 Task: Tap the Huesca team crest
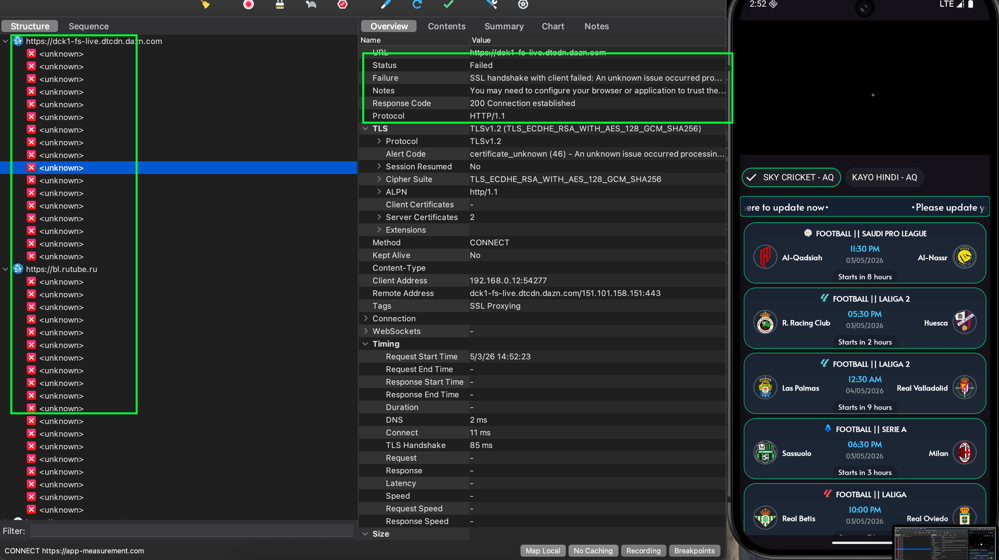coord(965,322)
